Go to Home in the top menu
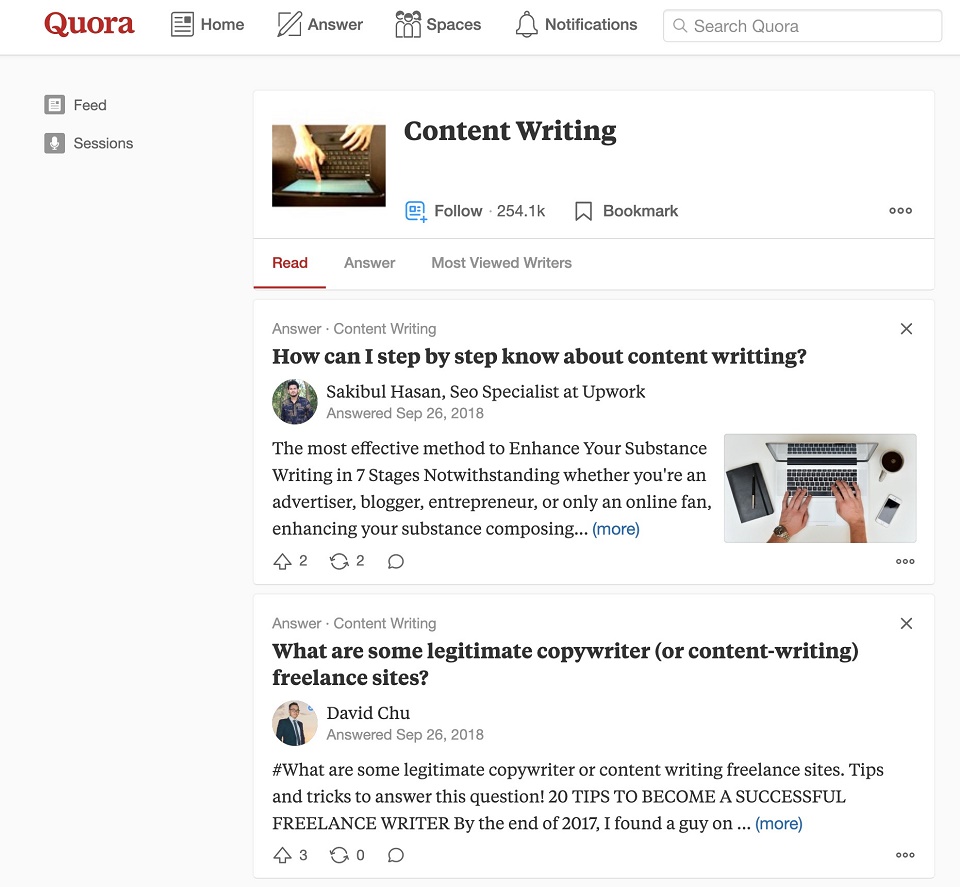This screenshot has height=887, width=960. coord(222,24)
